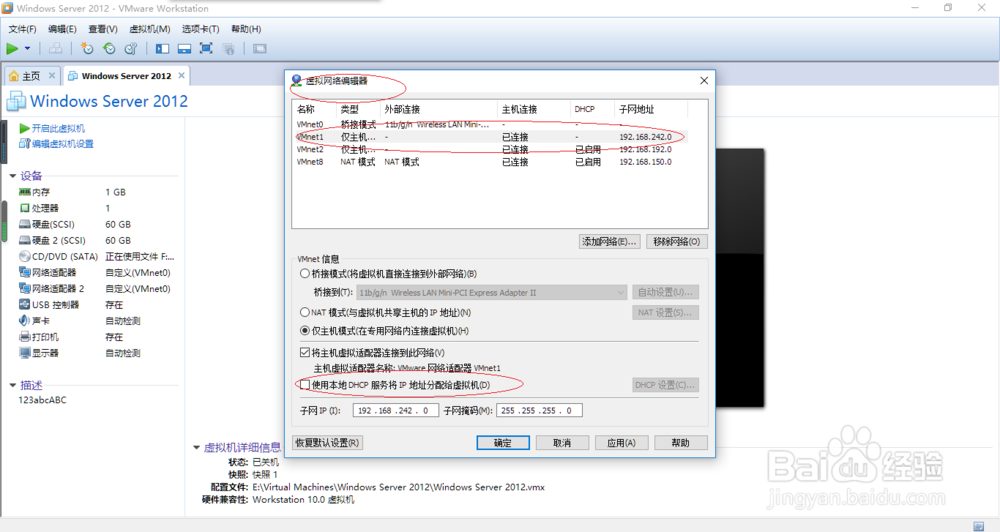Click the 子网掩码 input field

(x=539, y=410)
